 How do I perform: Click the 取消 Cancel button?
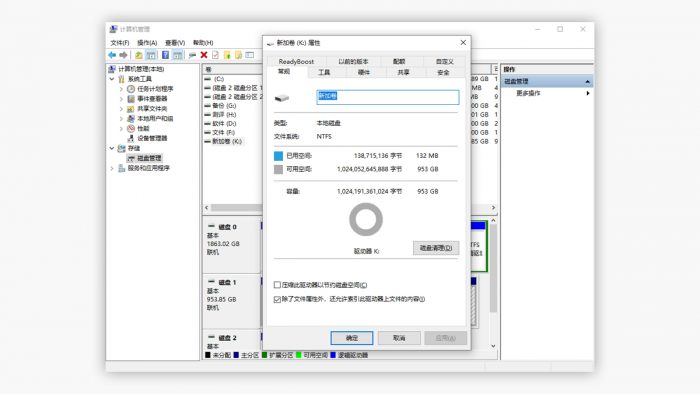click(399, 338)
